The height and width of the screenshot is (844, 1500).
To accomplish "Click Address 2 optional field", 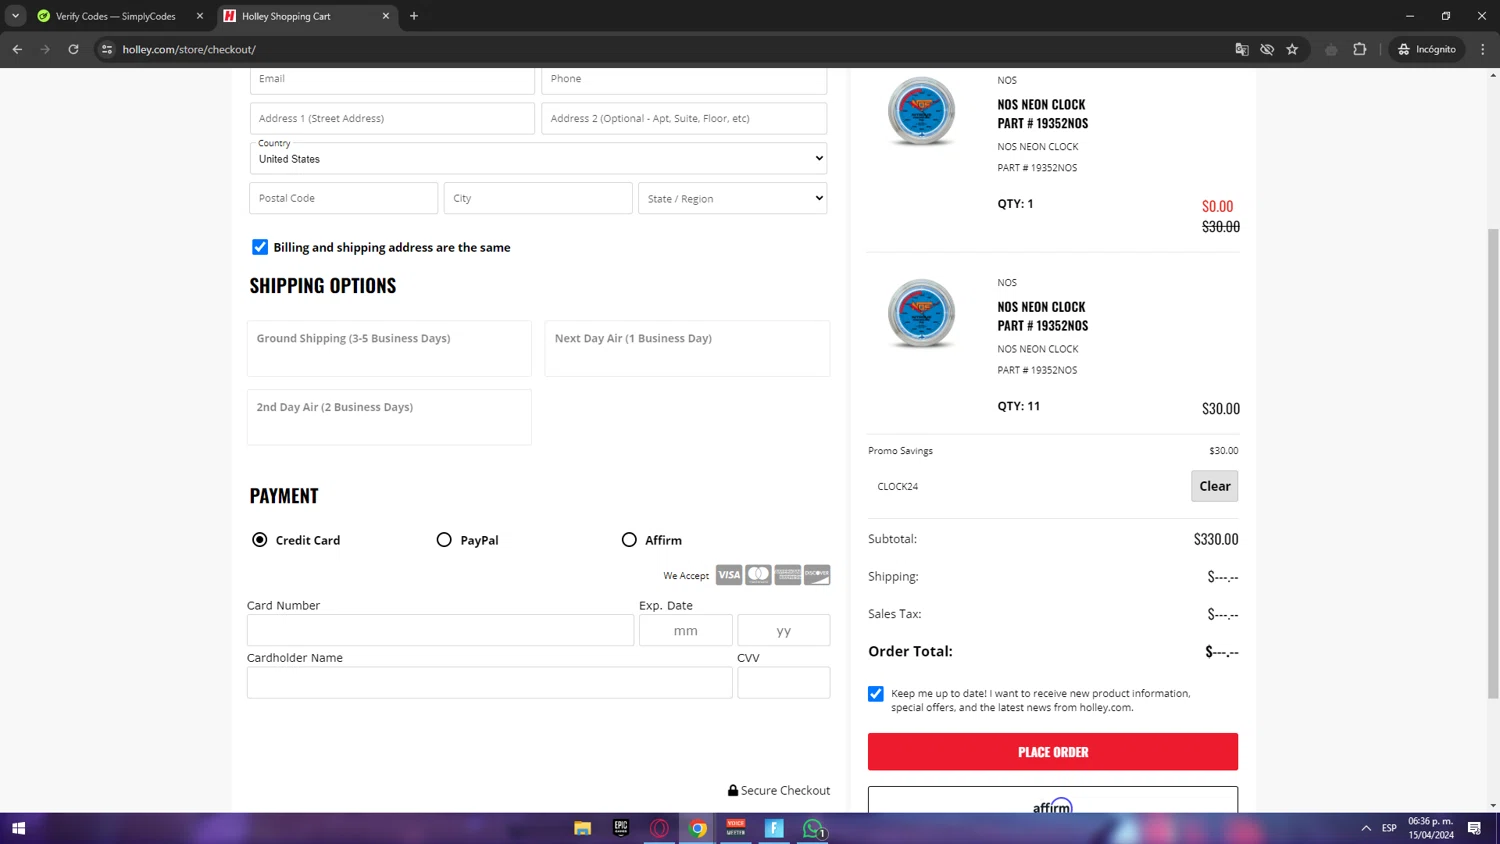I will [684, 118].
